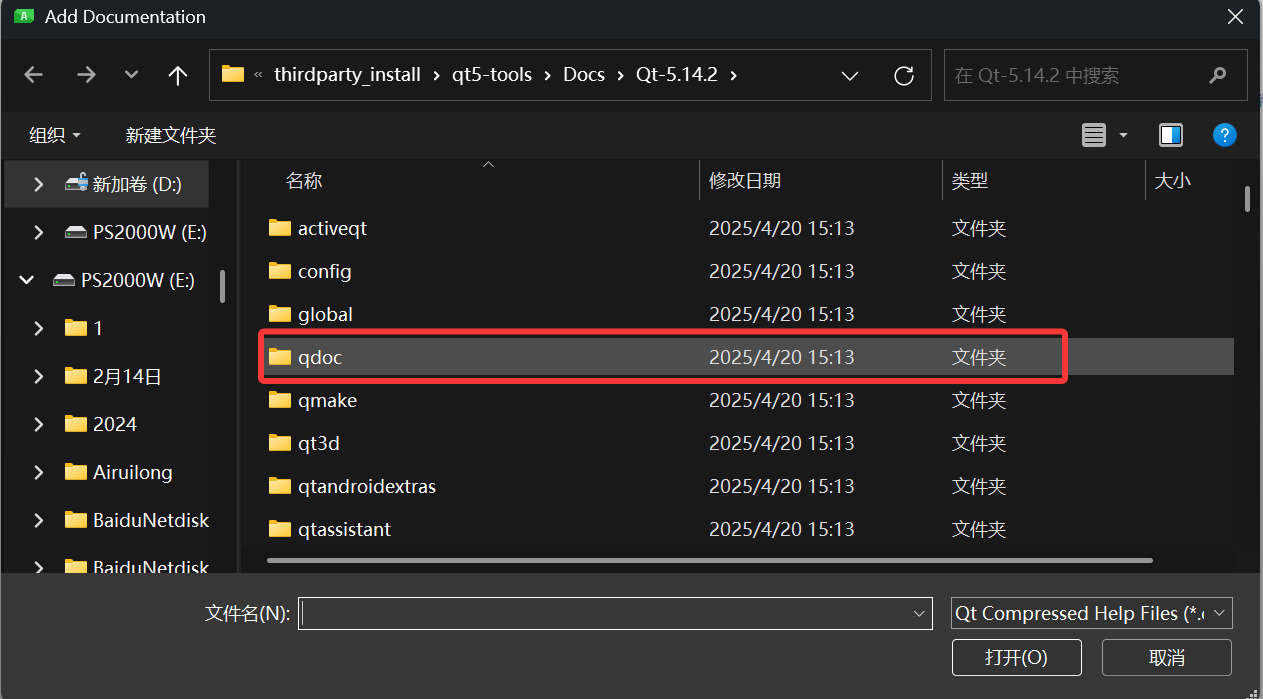Select the 2024 tree folder

[115, 424]
